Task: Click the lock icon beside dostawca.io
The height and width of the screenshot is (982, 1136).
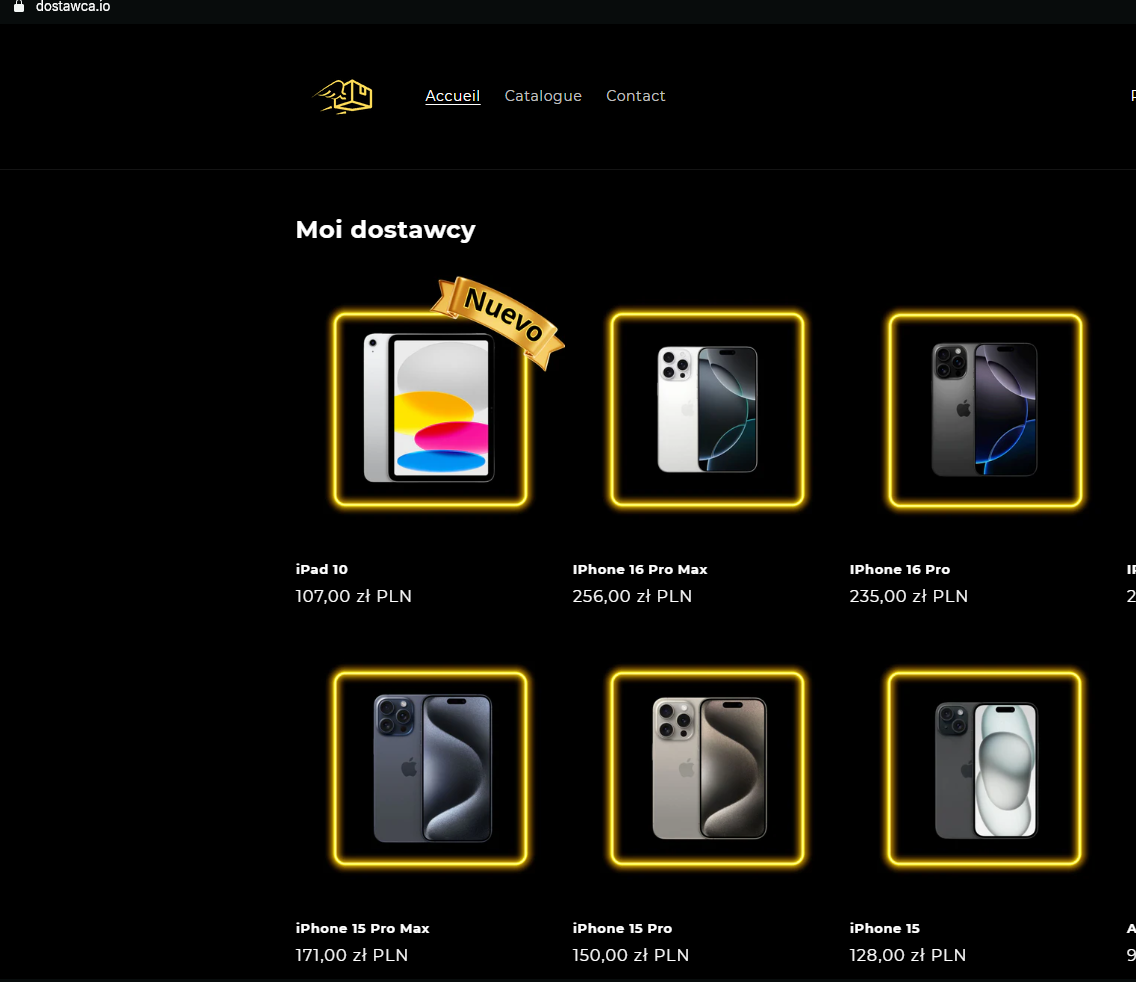Action: coord(19,7)
